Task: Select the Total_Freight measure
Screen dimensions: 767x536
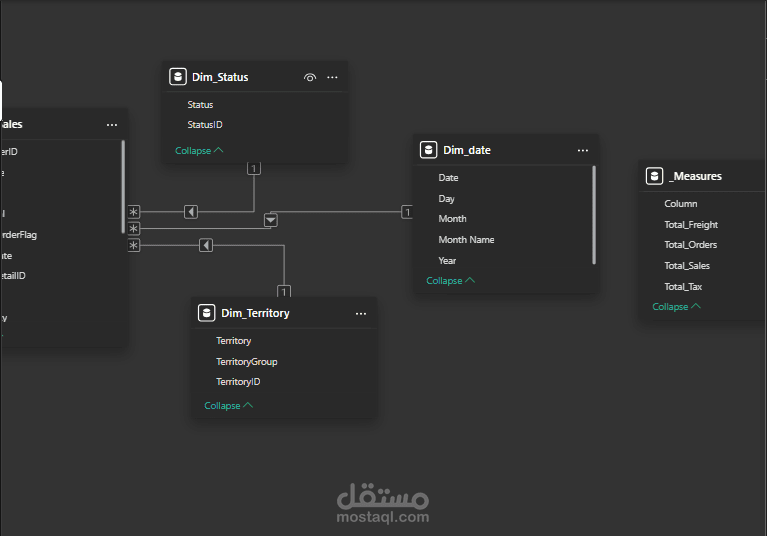Action: pyautogui.click(x=691, y=224)
